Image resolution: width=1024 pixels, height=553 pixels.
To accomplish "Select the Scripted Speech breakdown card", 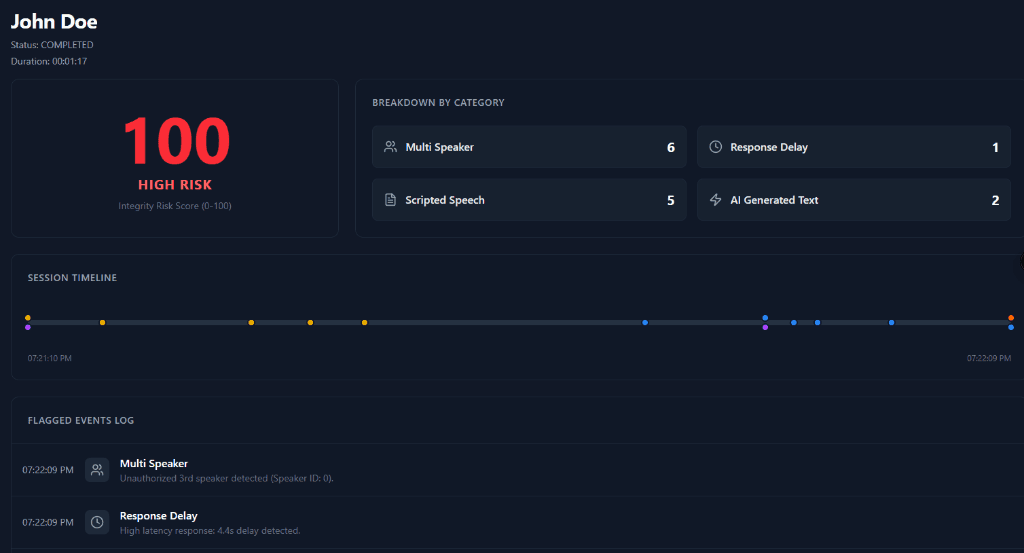I will [529, 200].
